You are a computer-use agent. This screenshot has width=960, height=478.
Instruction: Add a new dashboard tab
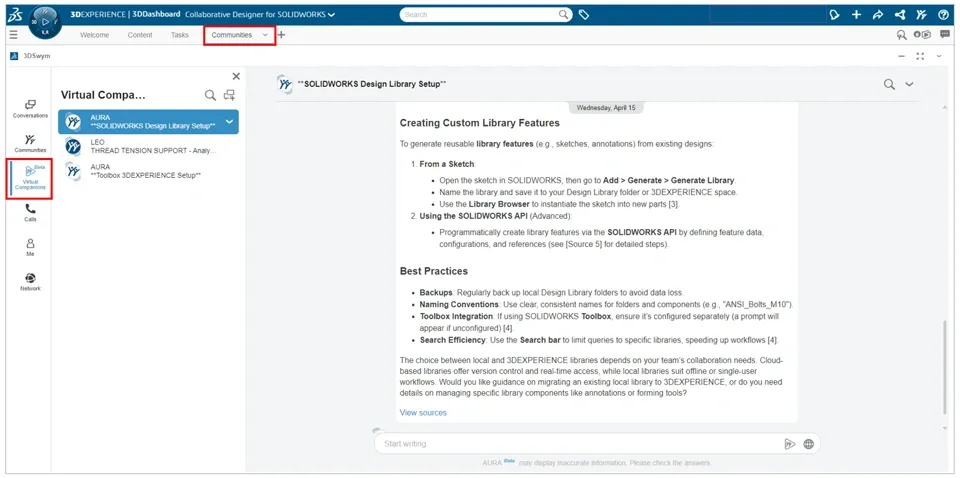click(282, 35)
